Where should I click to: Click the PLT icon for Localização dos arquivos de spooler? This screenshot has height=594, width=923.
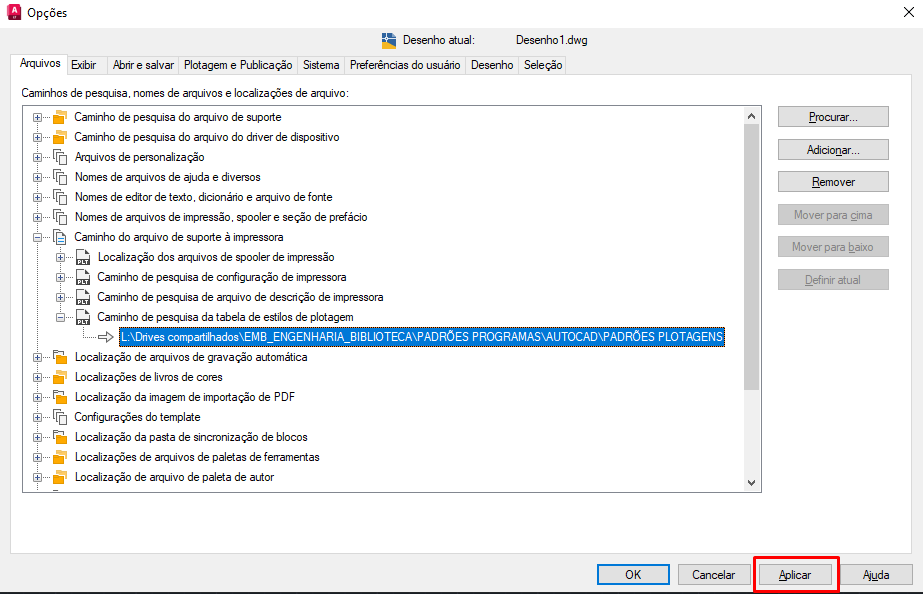[x=83, y=257]
